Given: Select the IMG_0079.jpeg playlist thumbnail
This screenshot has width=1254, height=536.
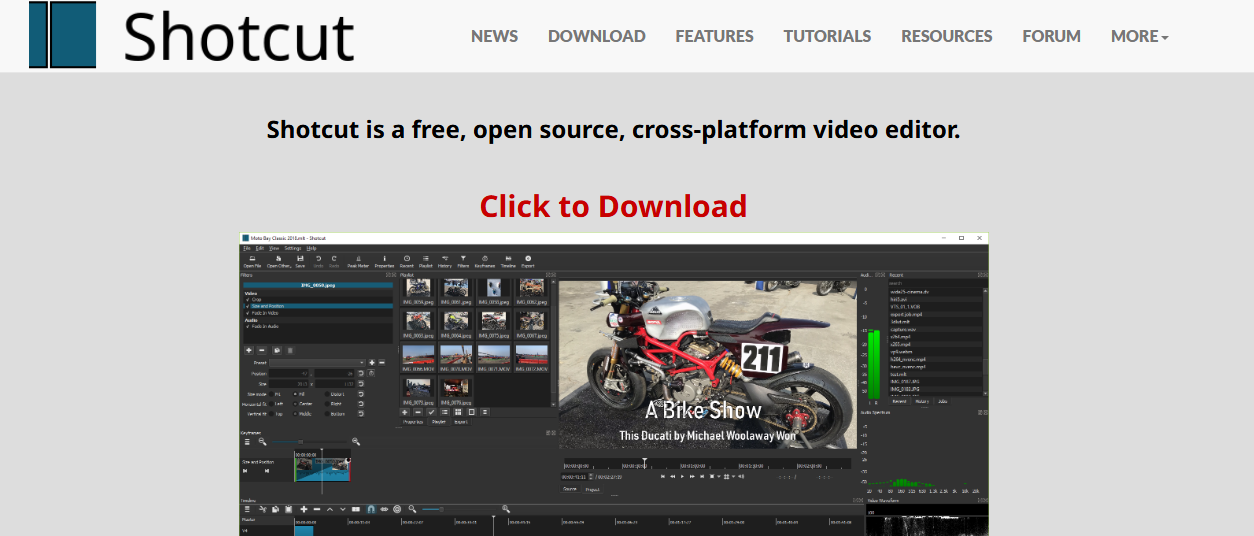Looking at the screenshot, I should click(456, 389).
